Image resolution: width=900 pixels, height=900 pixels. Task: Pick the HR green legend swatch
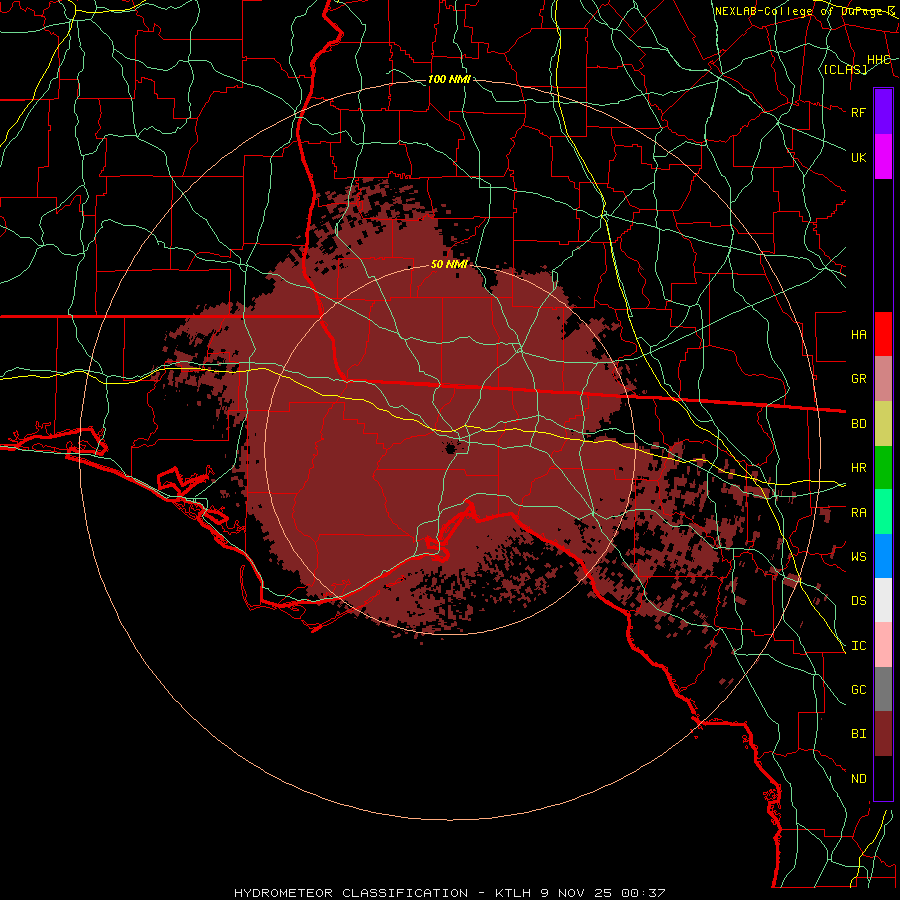[883, 468]
